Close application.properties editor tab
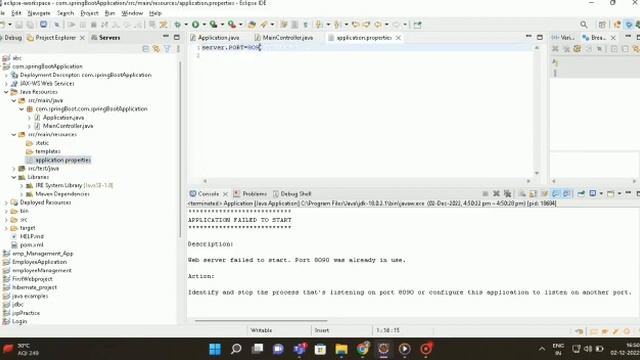This screenshot has height=360, width=640. coord(398,38)
